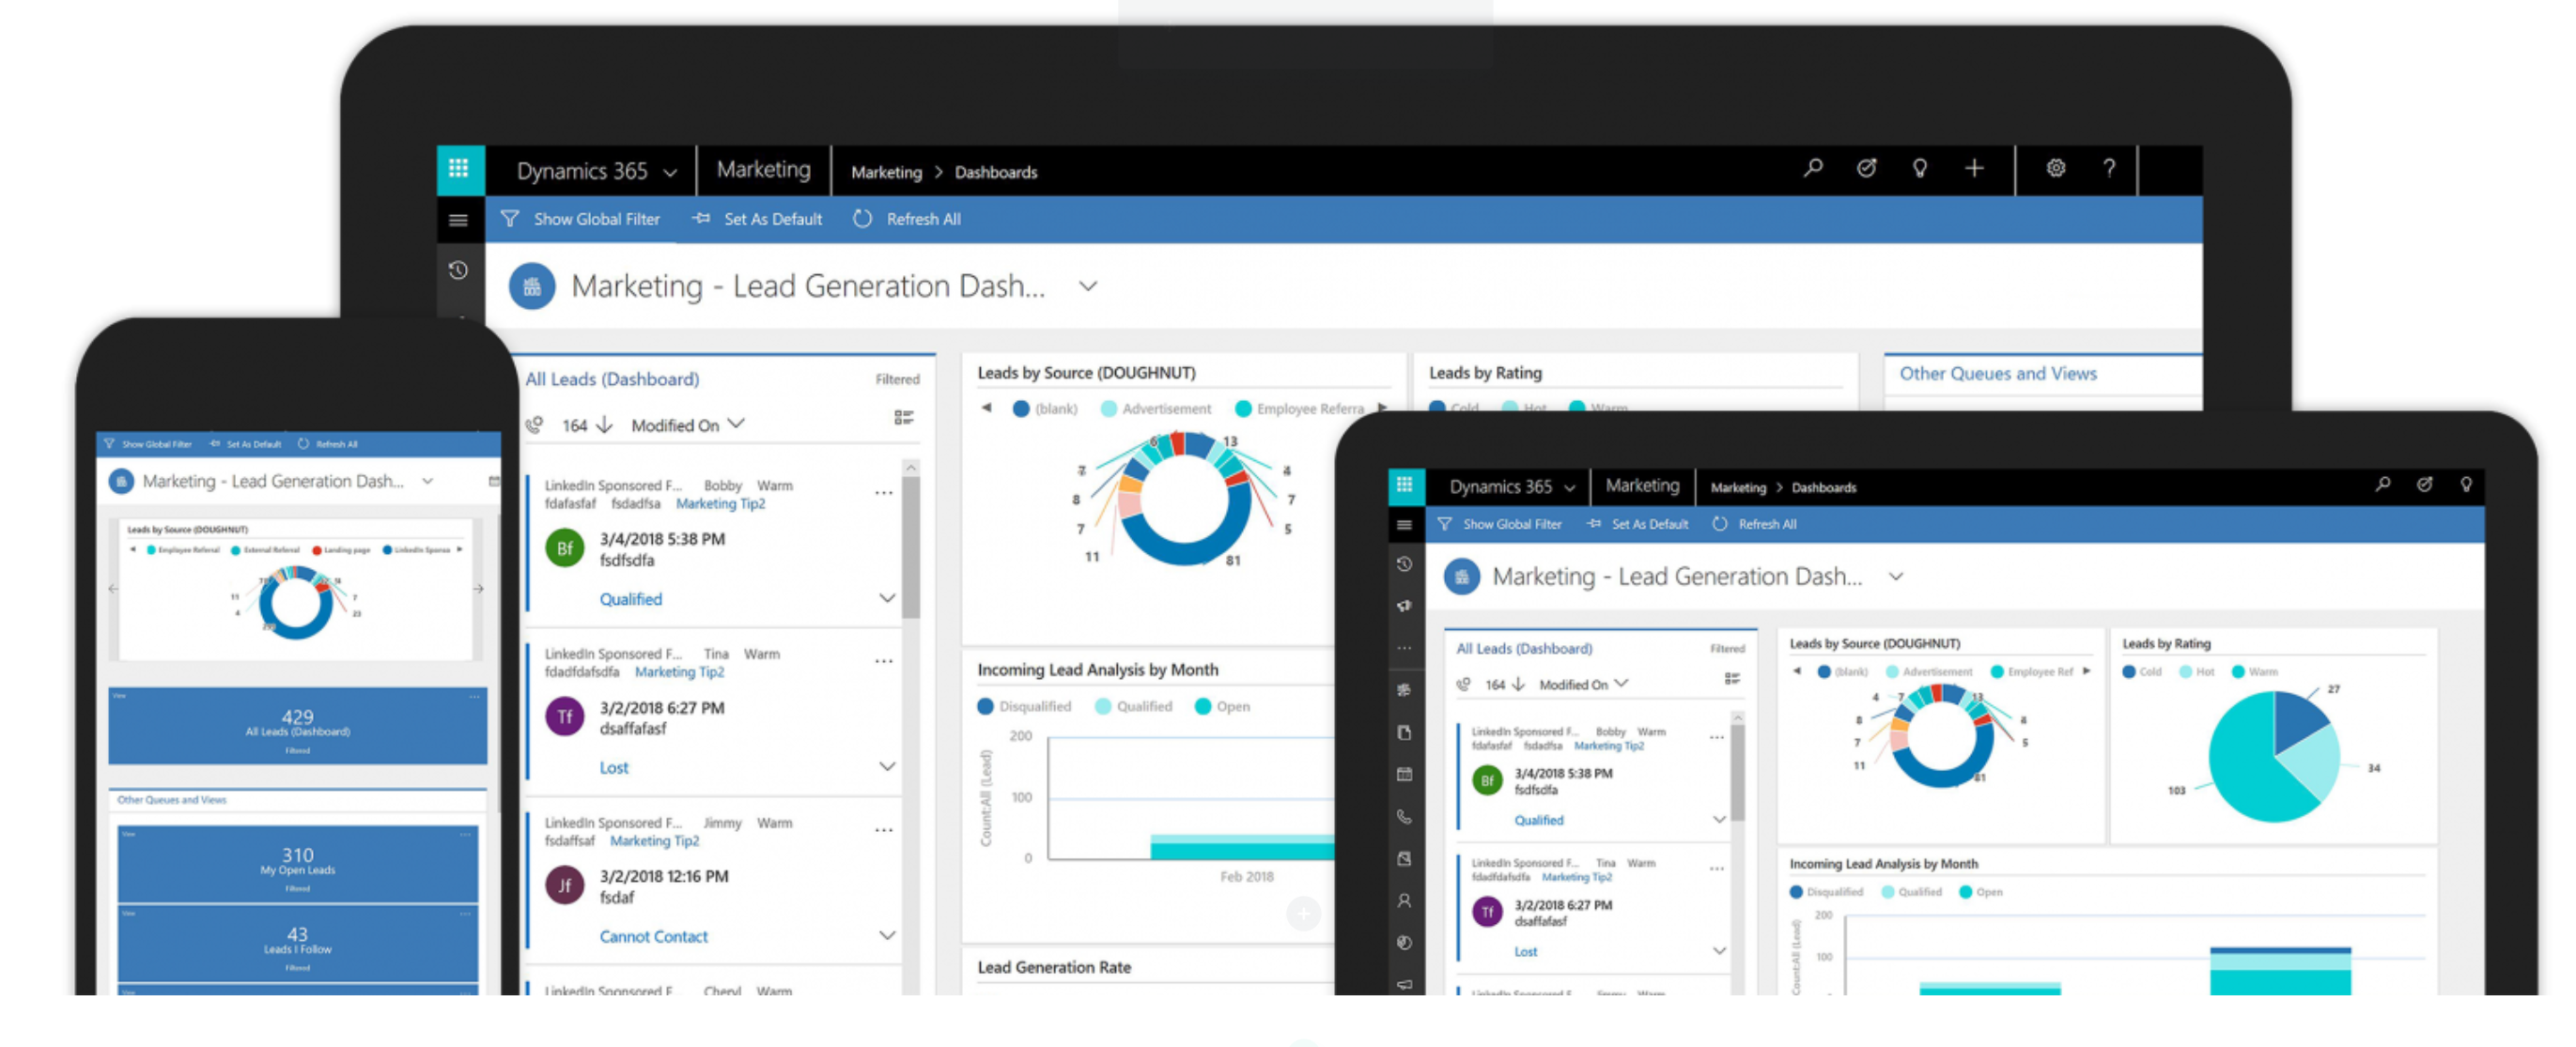The height and width of the screenshot is (1047, 2576).
Task: Open Marketing app menu on large tablet
Action: [764, 170]
